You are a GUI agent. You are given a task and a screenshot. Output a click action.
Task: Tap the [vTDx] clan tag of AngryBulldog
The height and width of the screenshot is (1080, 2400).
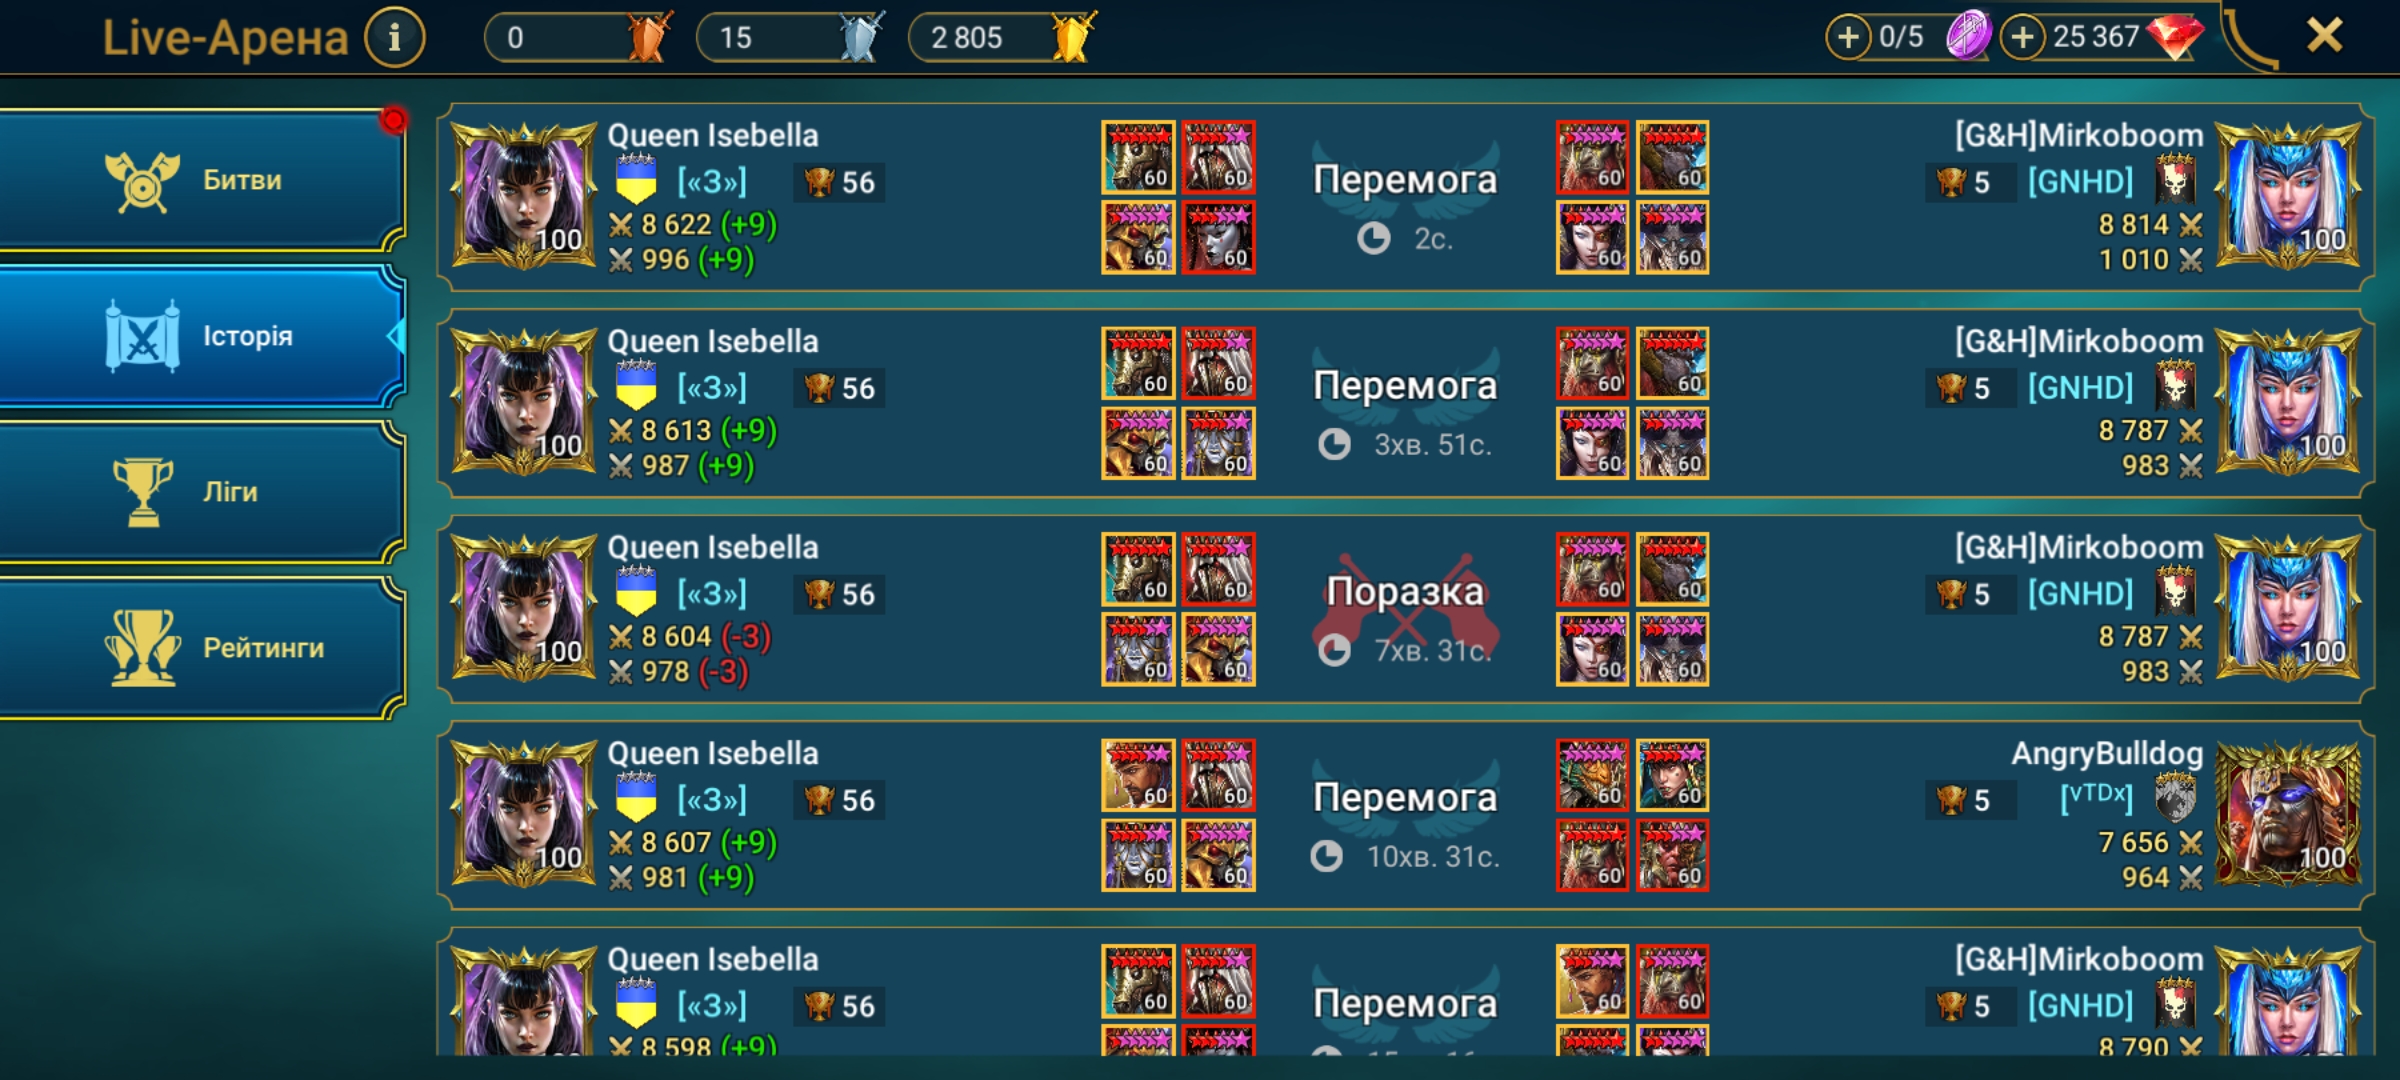pyautogui.click(x=2096, y=798)
